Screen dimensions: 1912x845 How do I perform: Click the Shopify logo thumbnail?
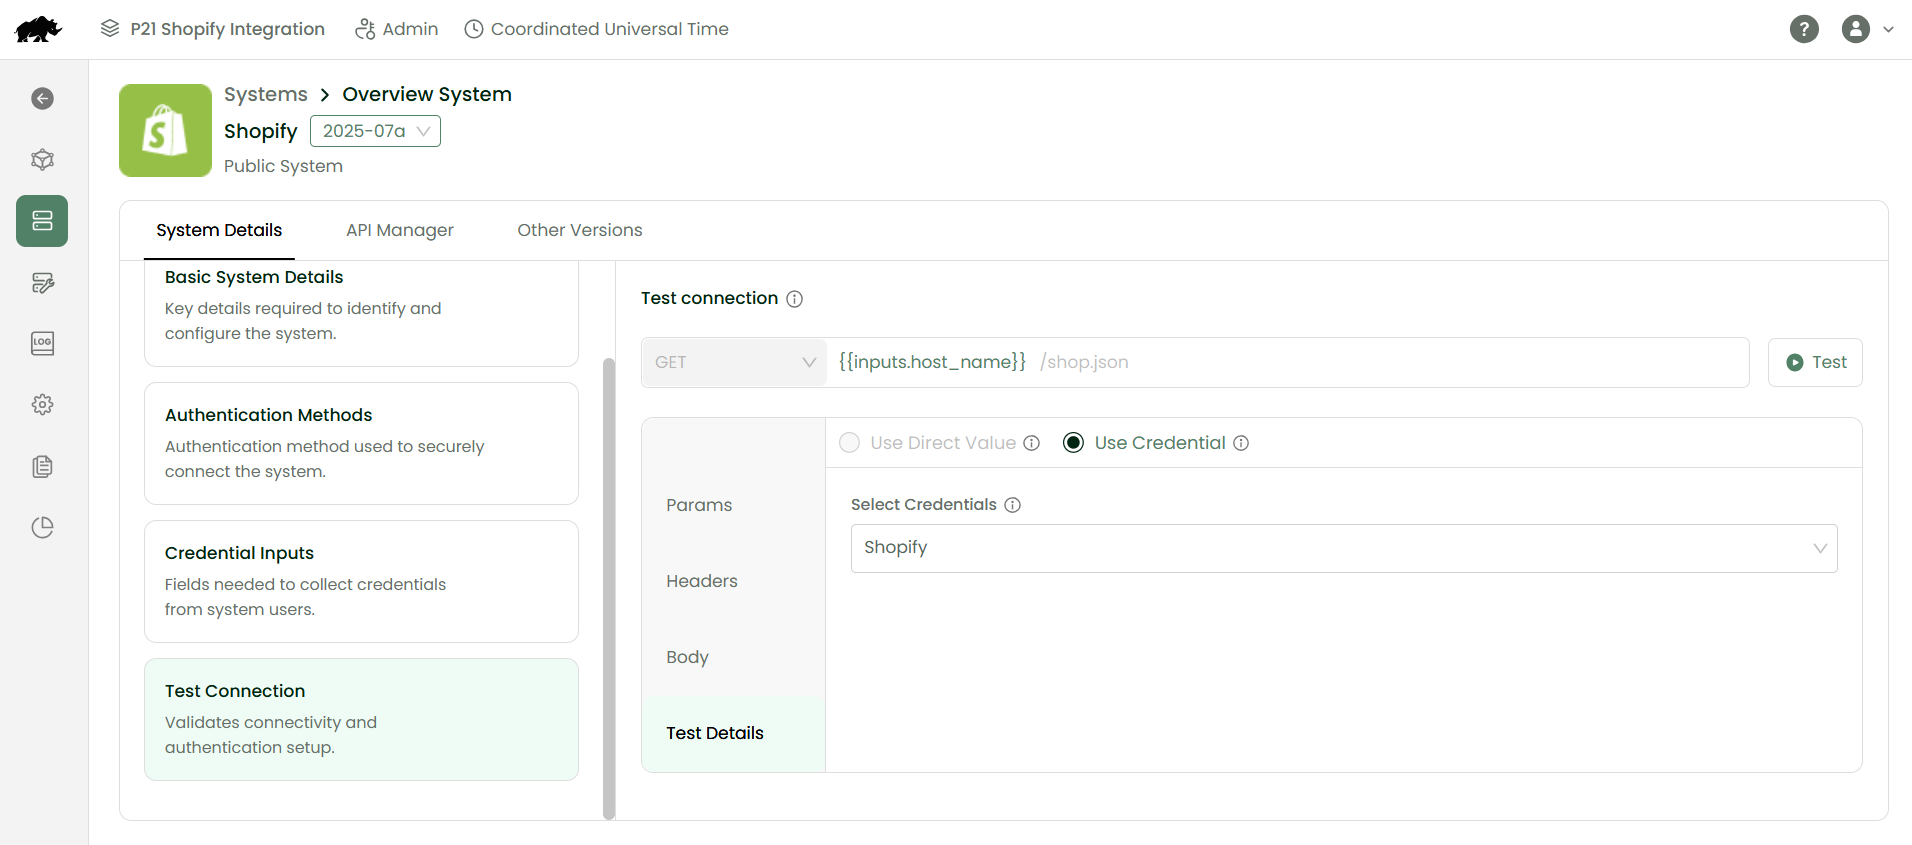coord(165,130)
